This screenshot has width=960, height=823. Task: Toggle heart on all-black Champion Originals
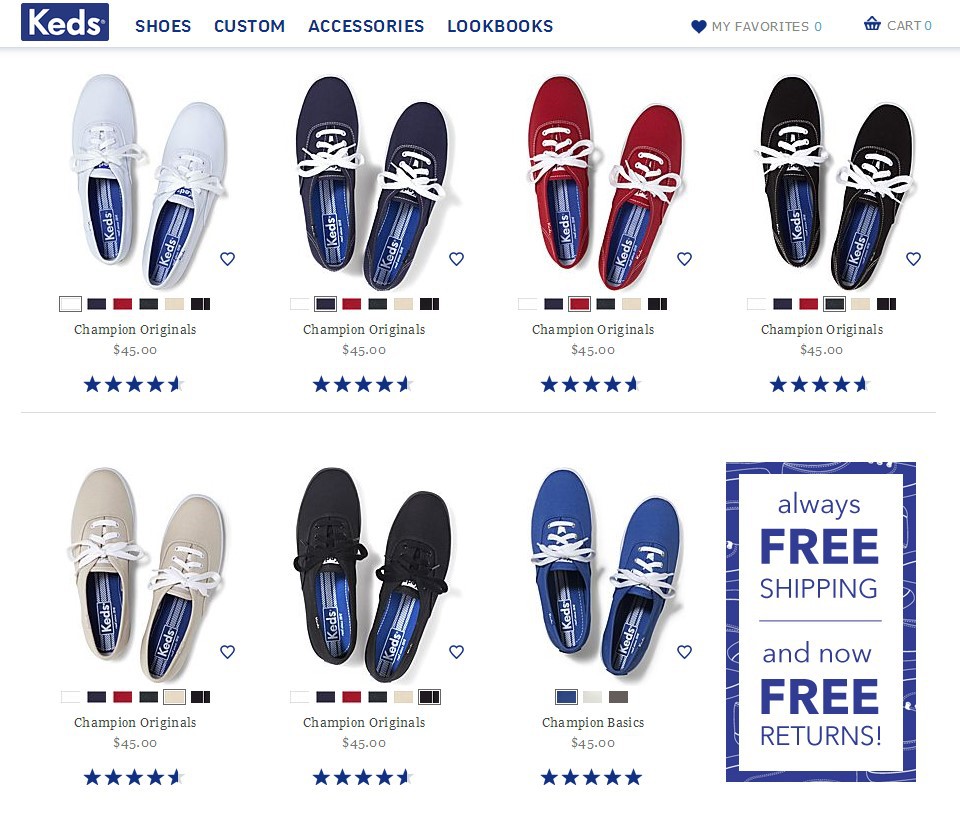click(x=456, y=652)
